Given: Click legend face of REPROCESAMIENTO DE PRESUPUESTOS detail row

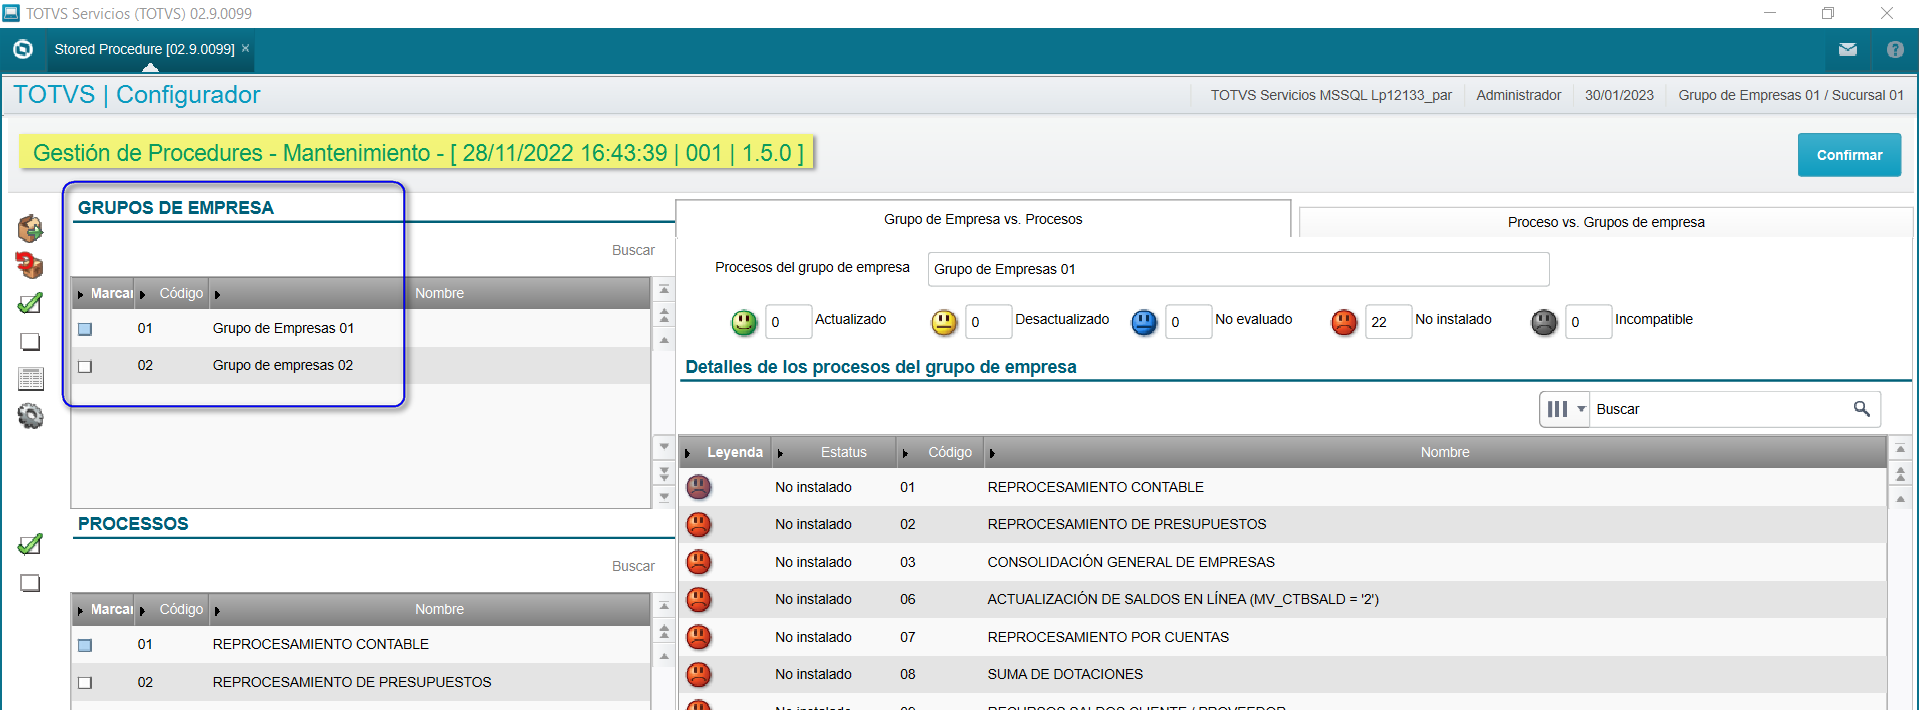Looking at the screenshot, I should (x=698, y=524).
